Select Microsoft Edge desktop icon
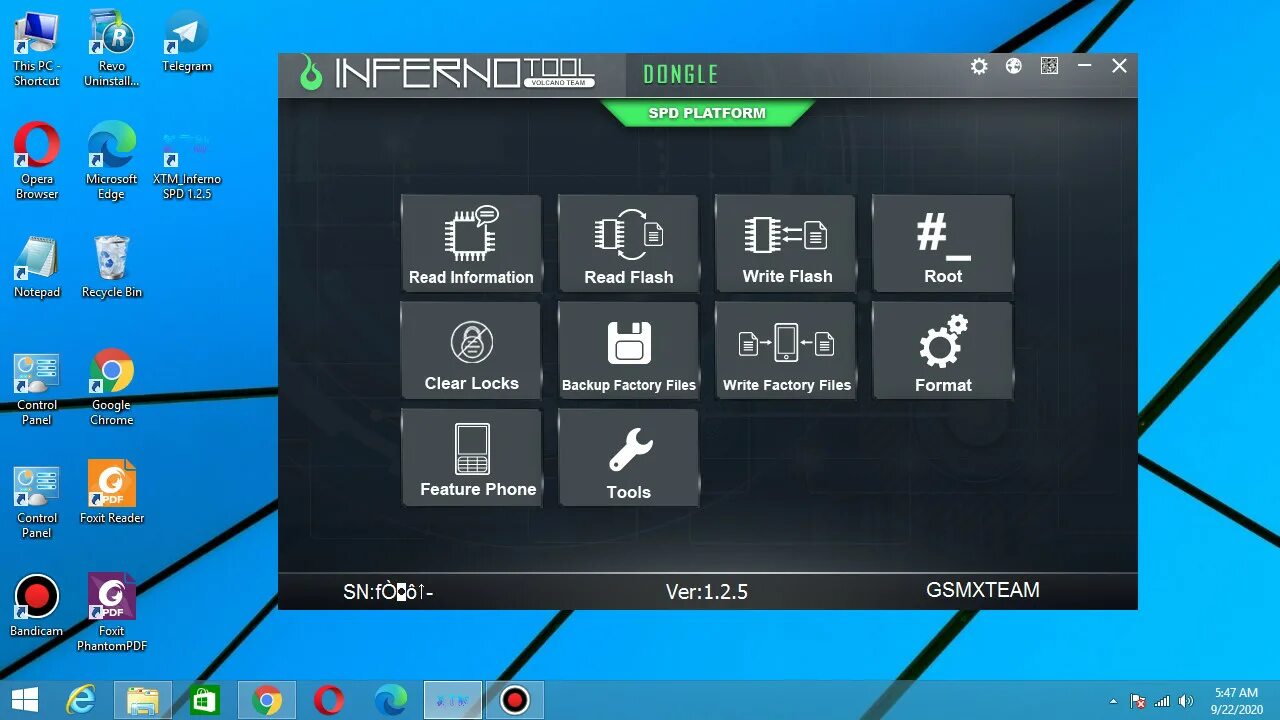The width and height of the screenshot is (1280, 720). [x=112, y=161]
